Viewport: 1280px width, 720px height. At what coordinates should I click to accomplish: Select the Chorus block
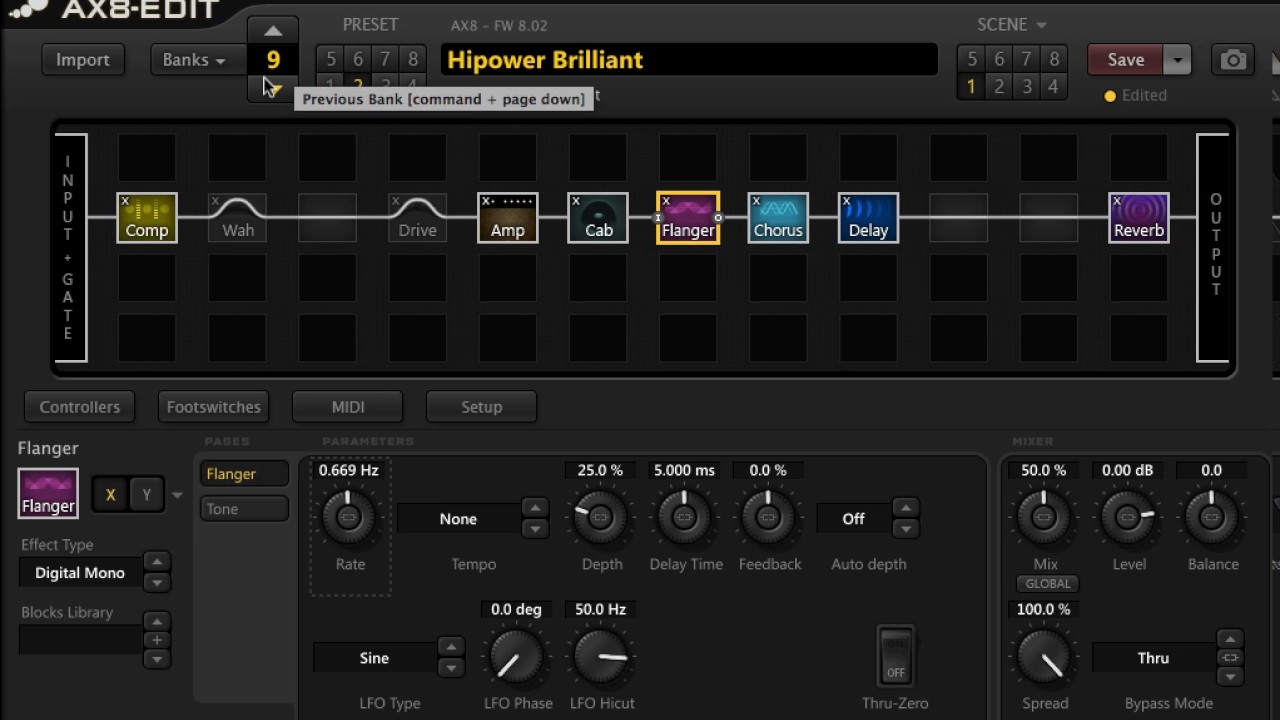point(778,218)
